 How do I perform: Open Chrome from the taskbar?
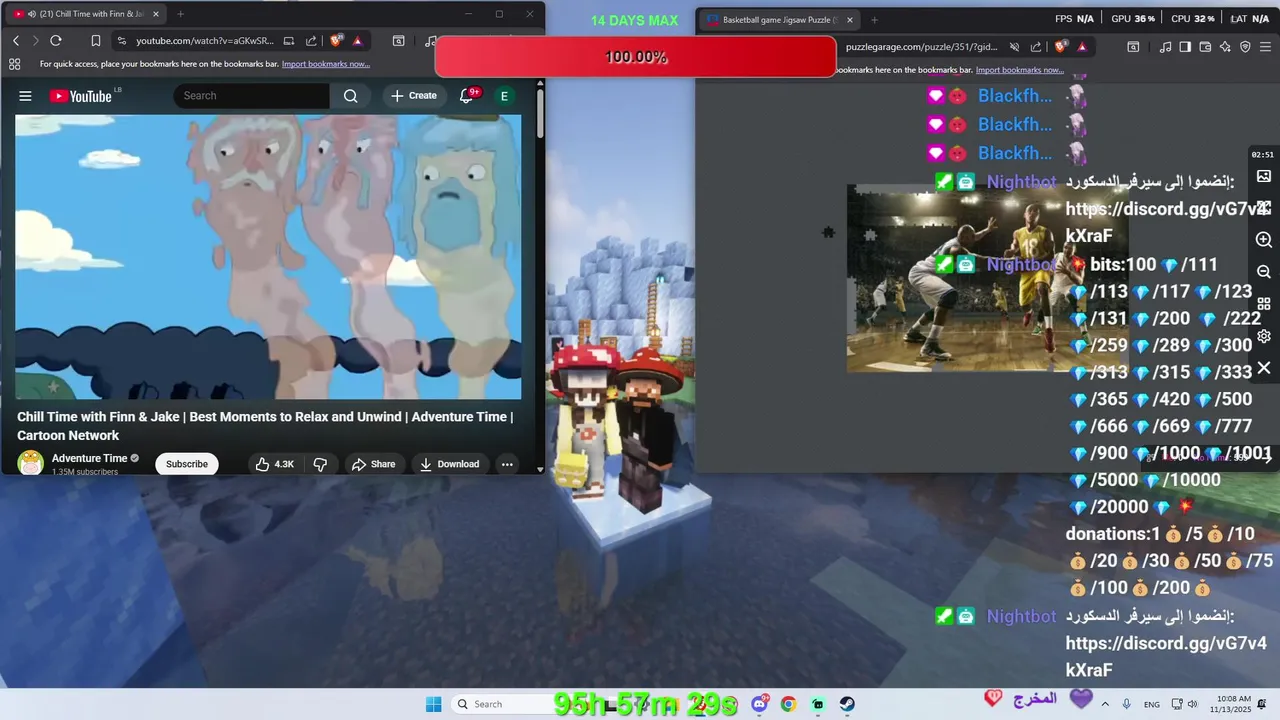[788, 704]
